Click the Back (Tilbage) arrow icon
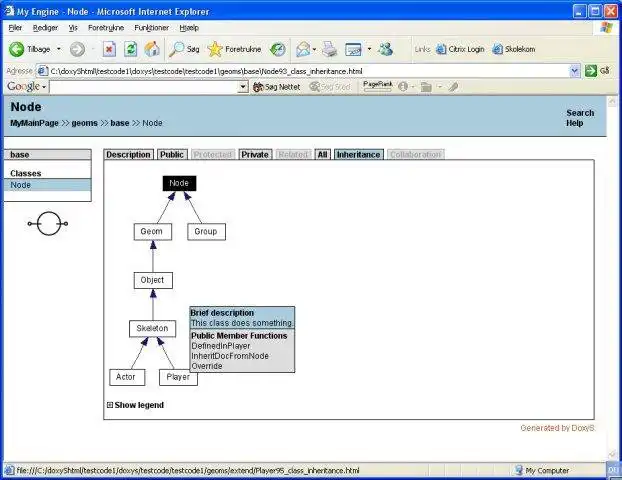The image size is (622, 480). pos(17,49)
